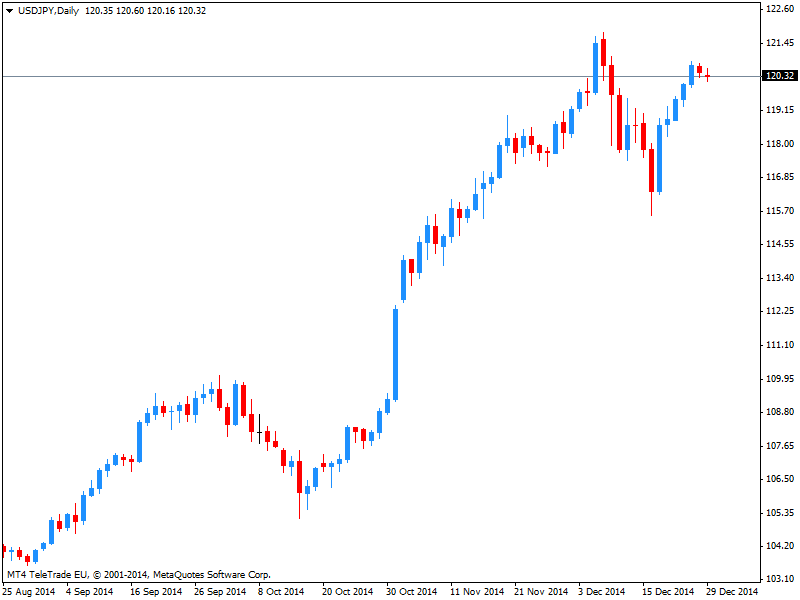
Task: Click the 11 Nov 2014 date label
Action: pos(477,592)
